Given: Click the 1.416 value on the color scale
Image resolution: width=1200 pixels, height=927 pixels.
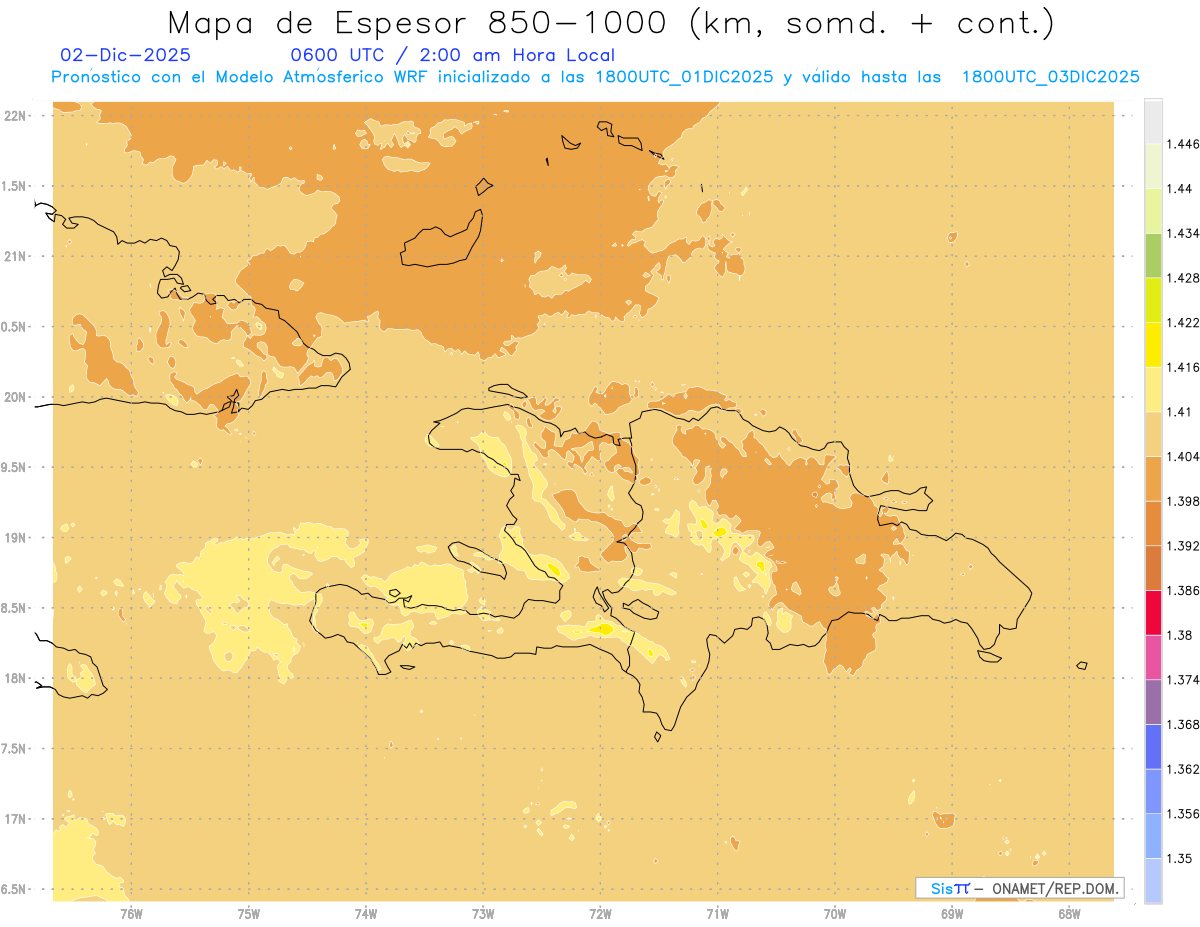Looking at the screenshot, I should [1183, 367].
